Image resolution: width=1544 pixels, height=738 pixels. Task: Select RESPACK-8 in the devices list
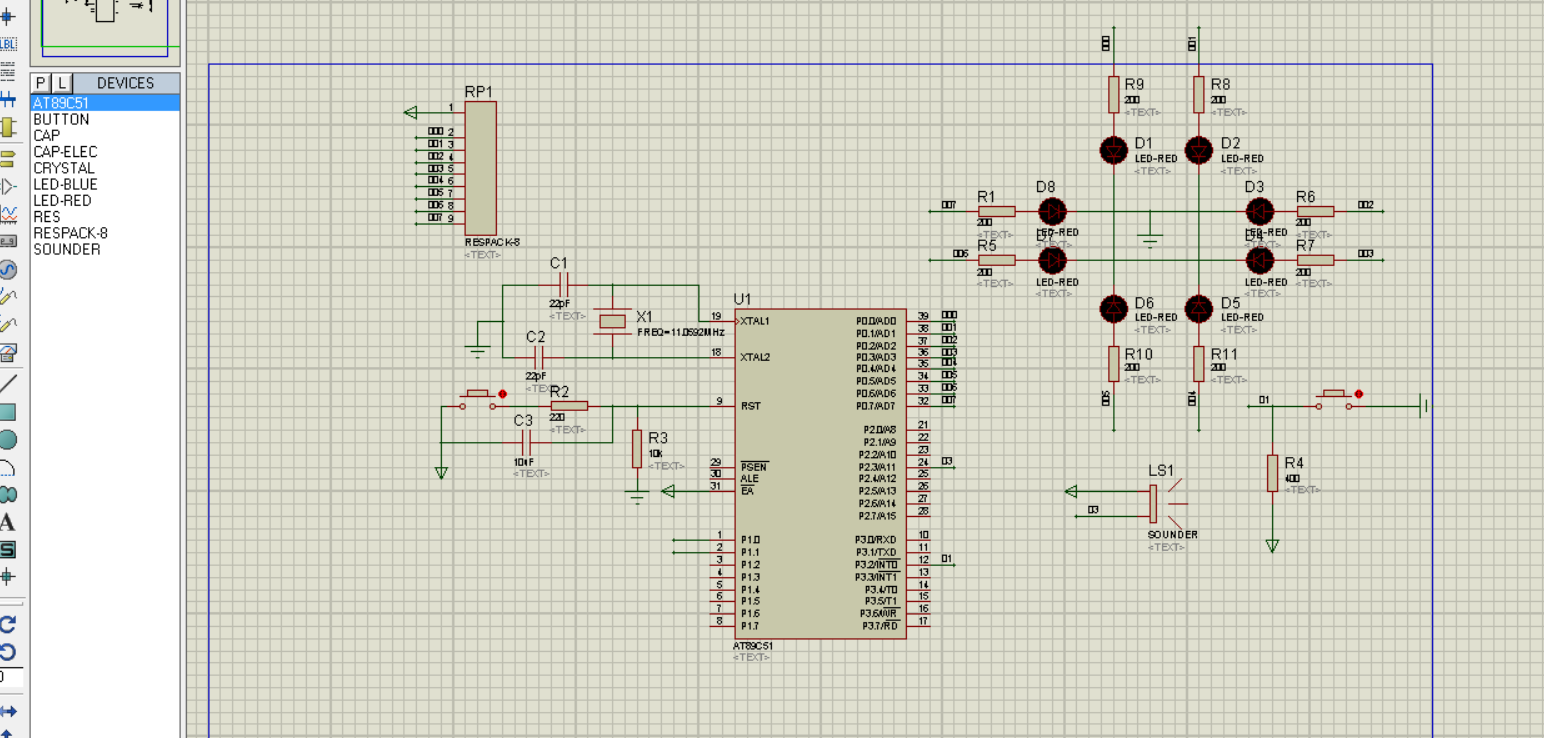click(x=106, y=233)
